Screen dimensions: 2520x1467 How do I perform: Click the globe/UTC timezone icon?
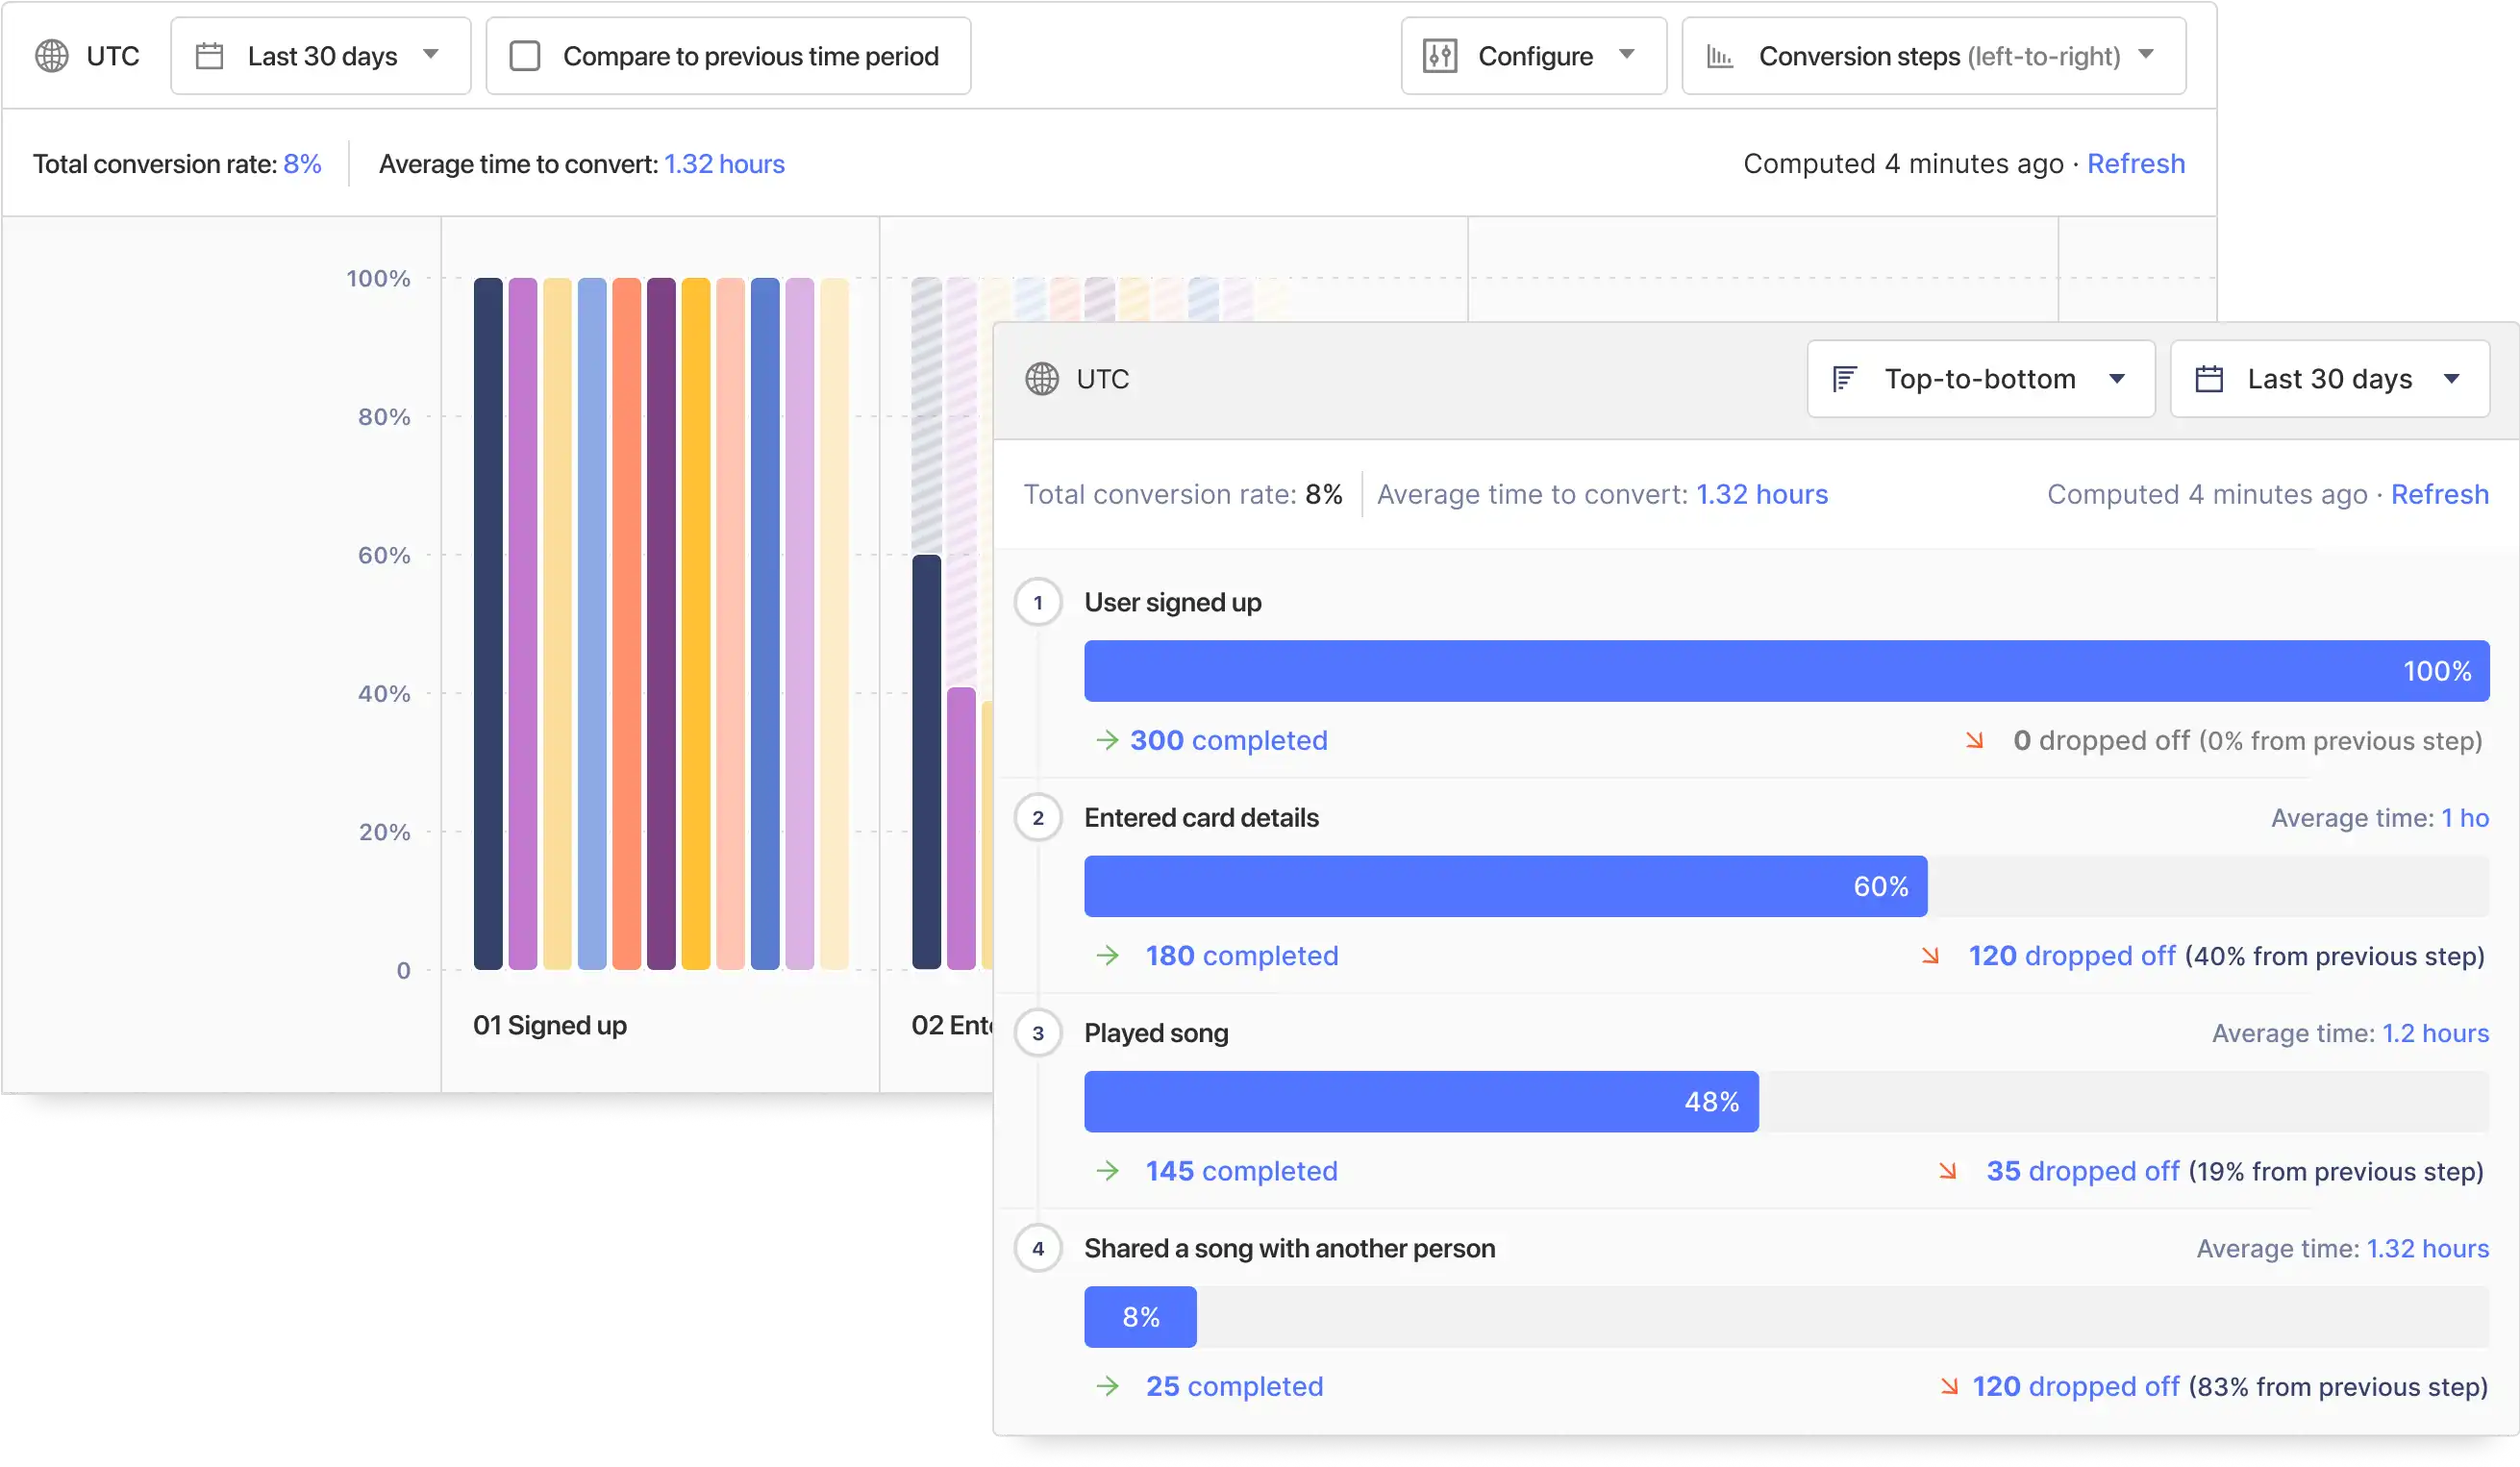click(x=51, y=56)
